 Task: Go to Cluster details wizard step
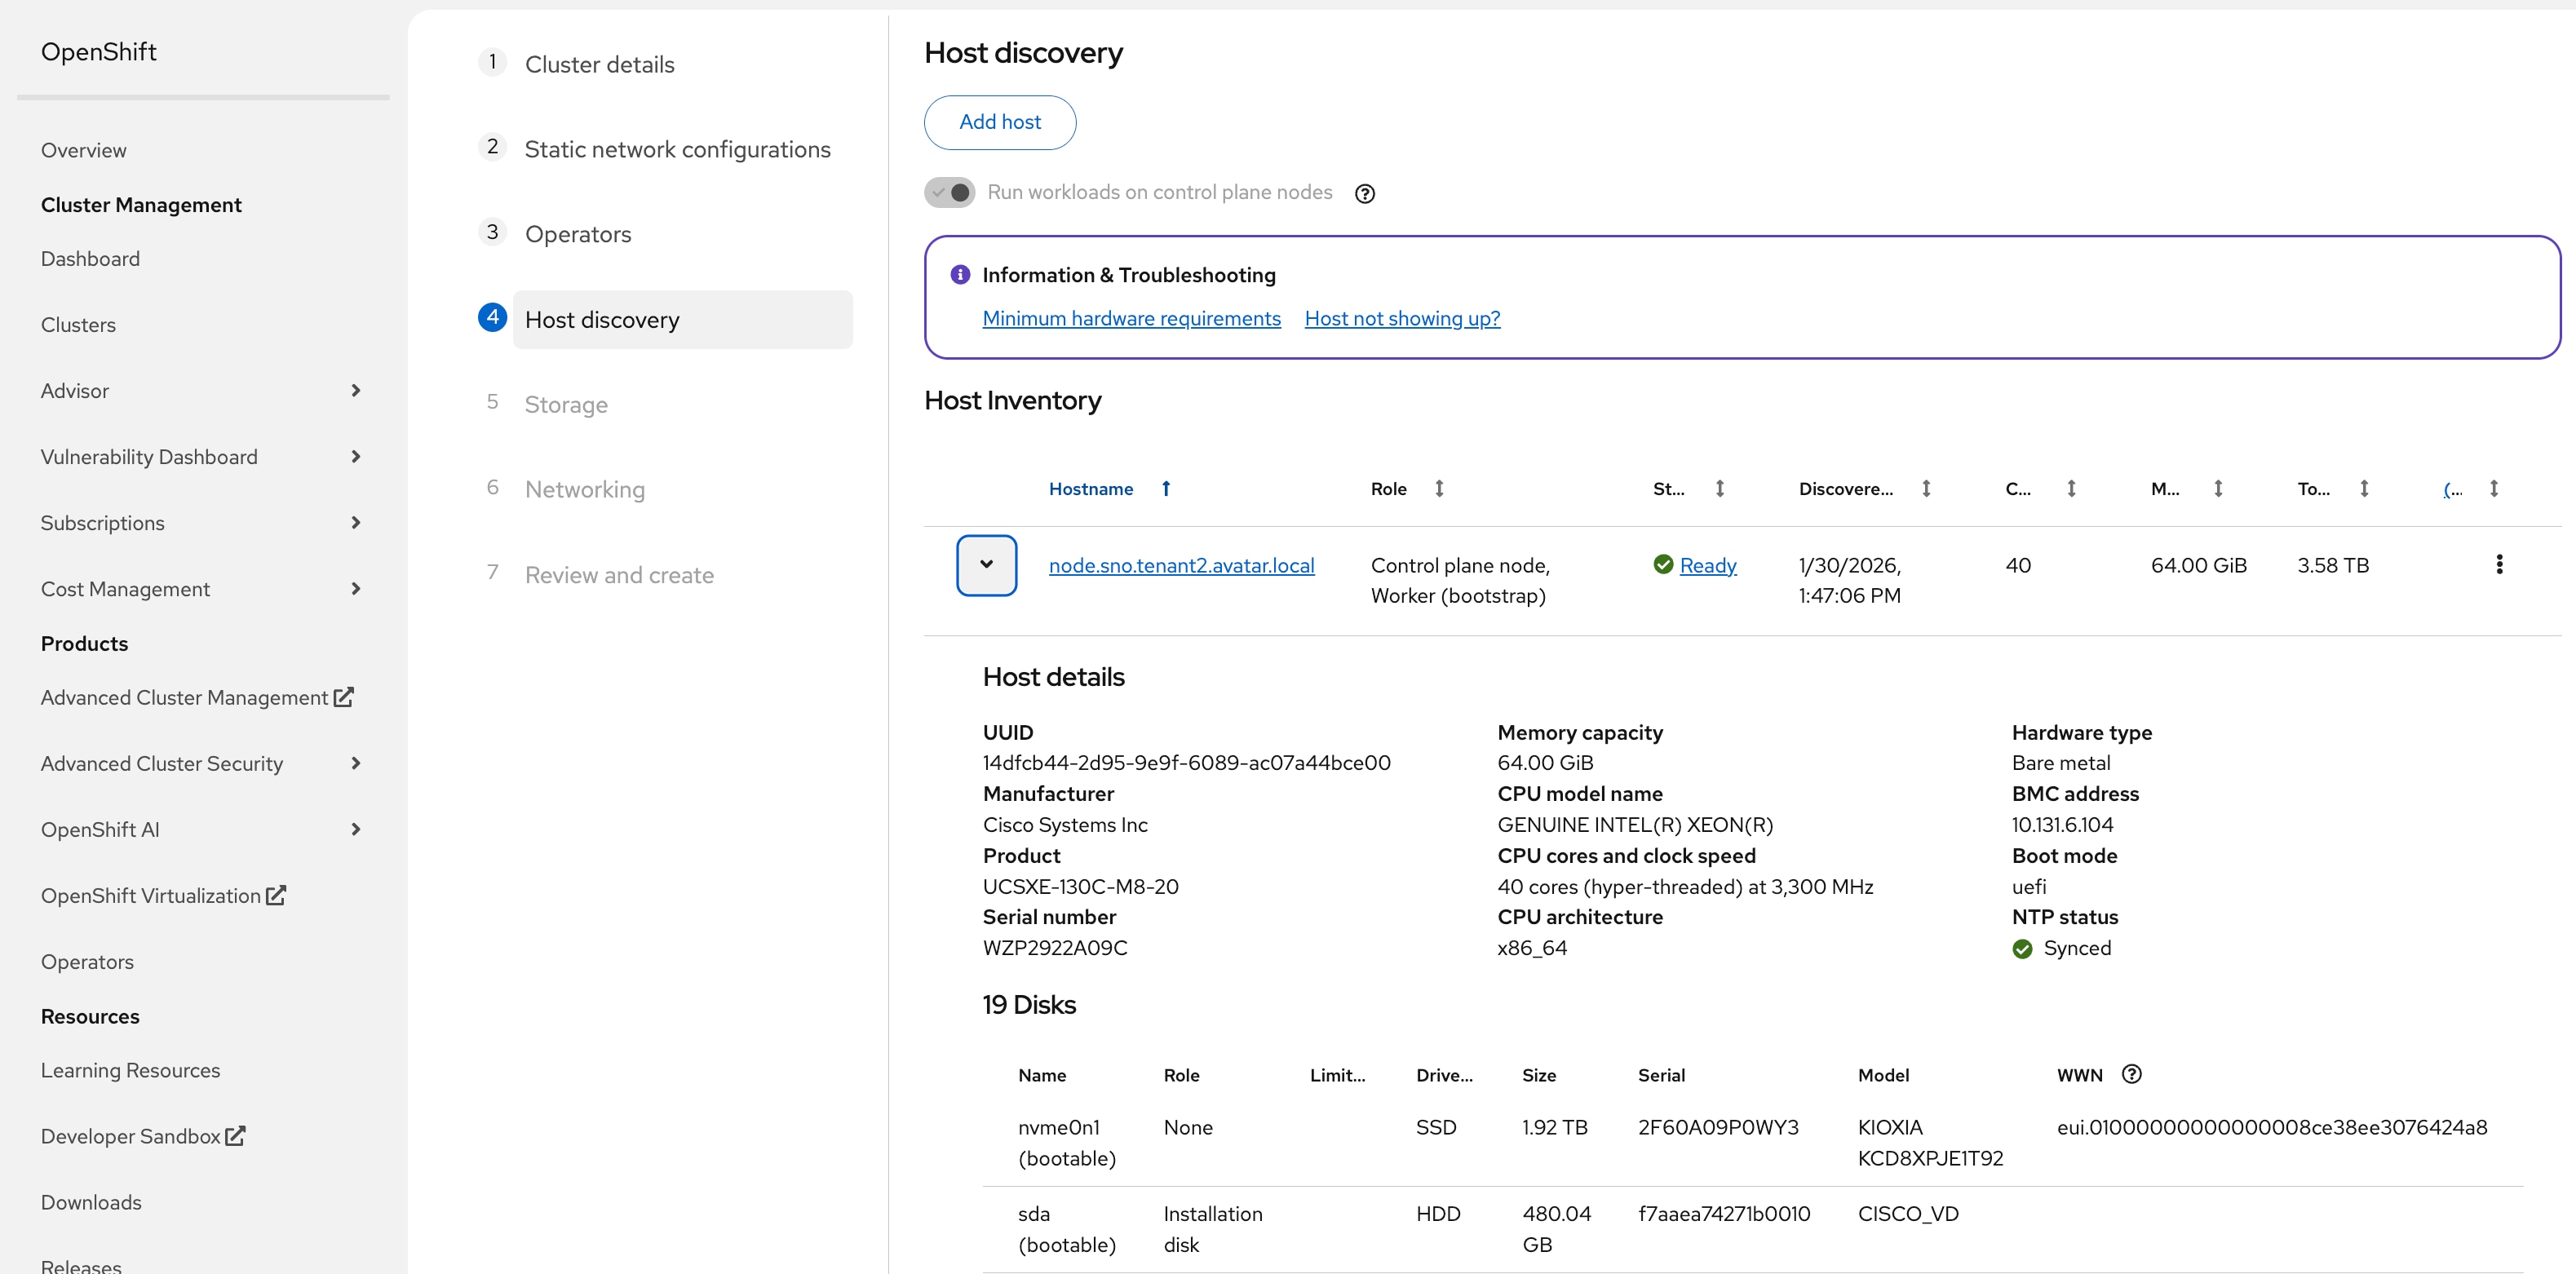(599, 64)
